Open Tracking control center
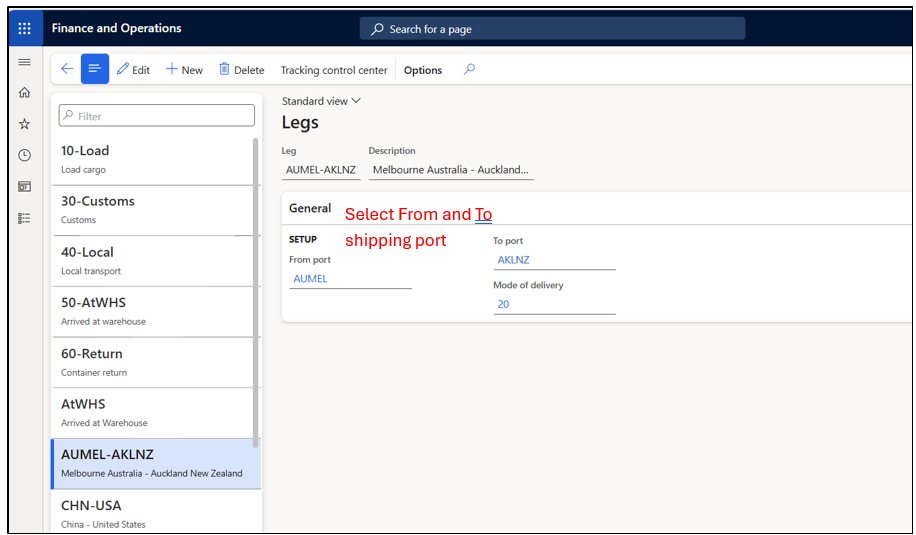Viewport: 916px width, 535px height. pos(334,70)
